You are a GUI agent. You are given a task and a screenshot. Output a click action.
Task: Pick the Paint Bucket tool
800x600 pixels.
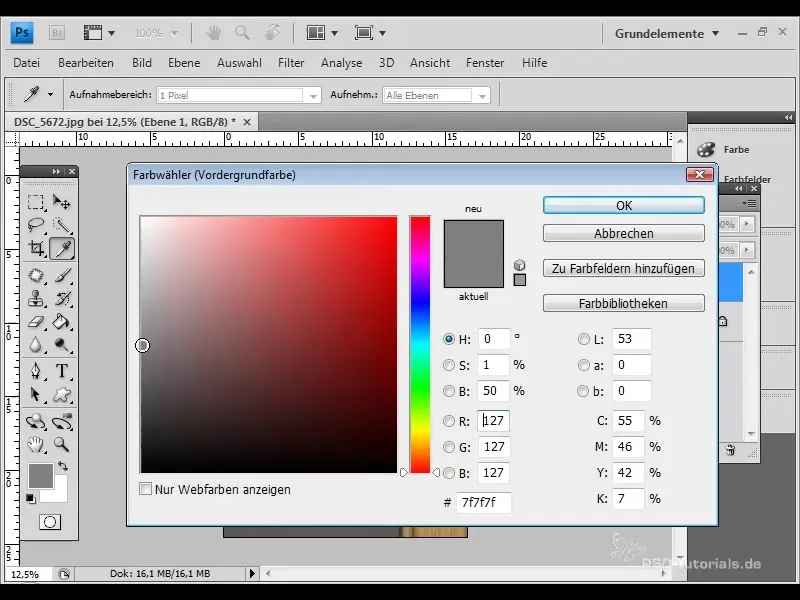[x=62, y=322]
